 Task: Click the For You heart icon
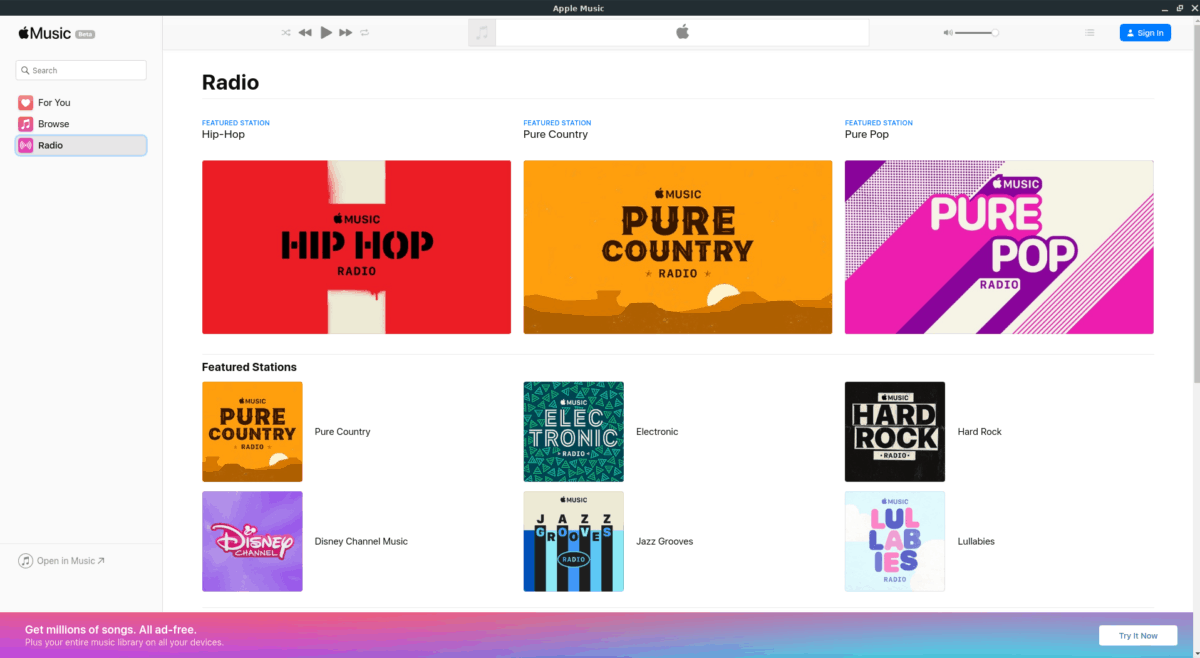click(26, 102)
